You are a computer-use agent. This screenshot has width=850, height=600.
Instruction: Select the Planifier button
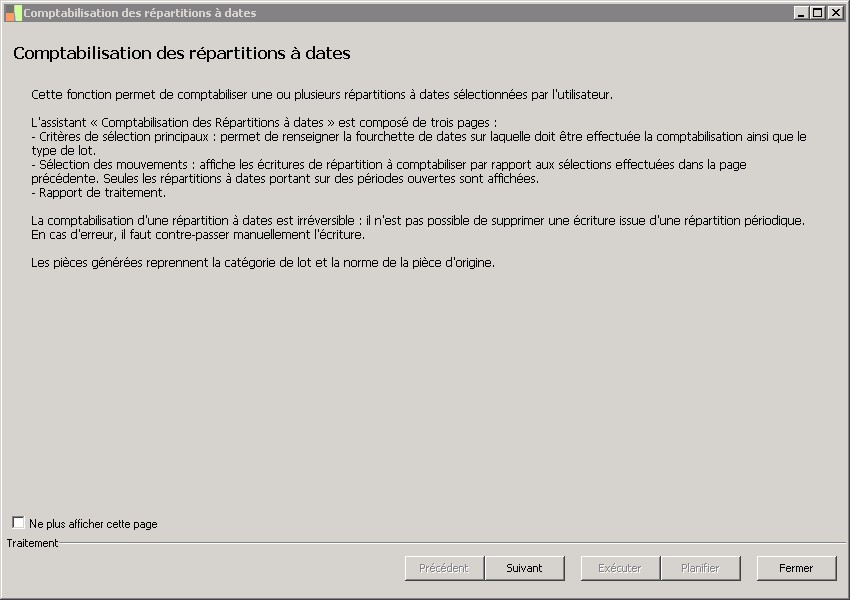pyautogui.click(x=700, y=568)
